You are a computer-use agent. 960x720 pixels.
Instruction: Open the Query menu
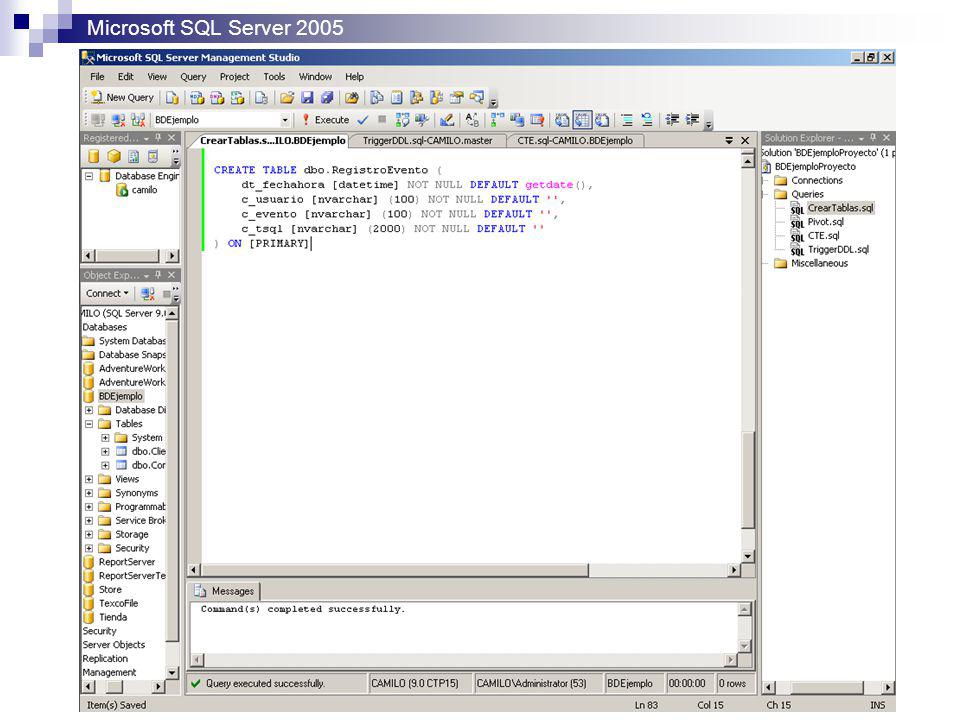tap(193, 77)
